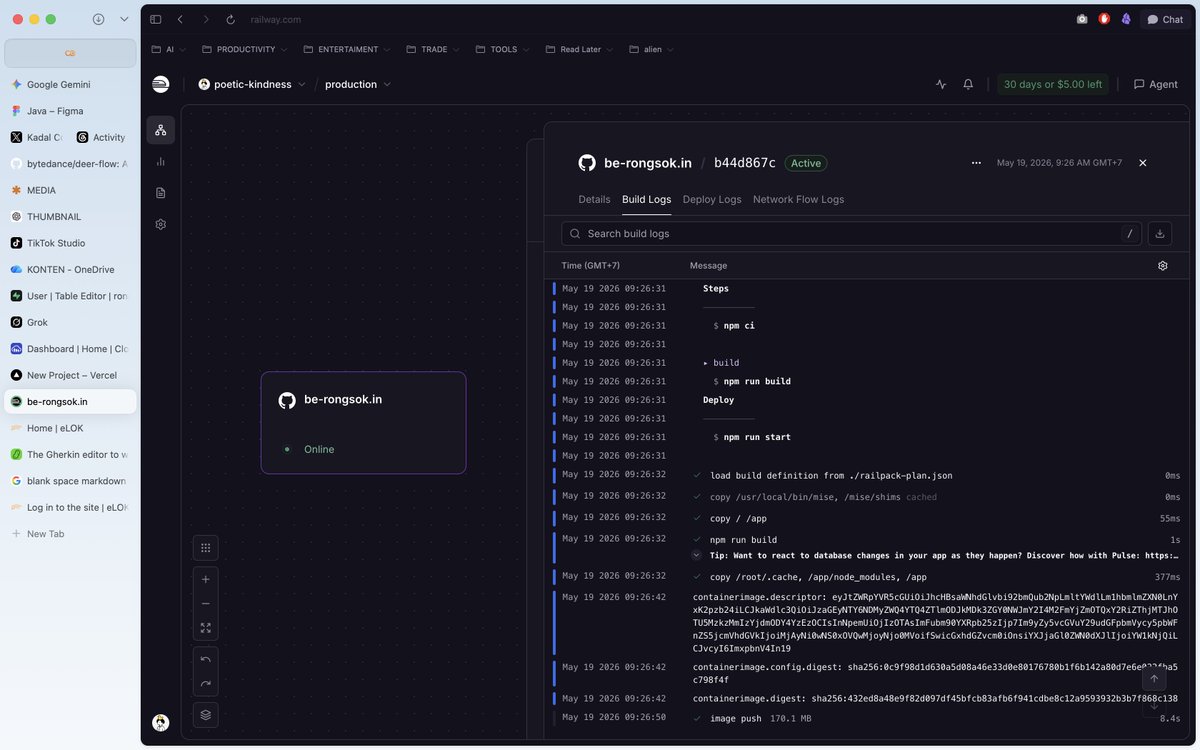Click the be-rongsok.in panel title
Viewport: 1200px width, 750px height.
648,163
